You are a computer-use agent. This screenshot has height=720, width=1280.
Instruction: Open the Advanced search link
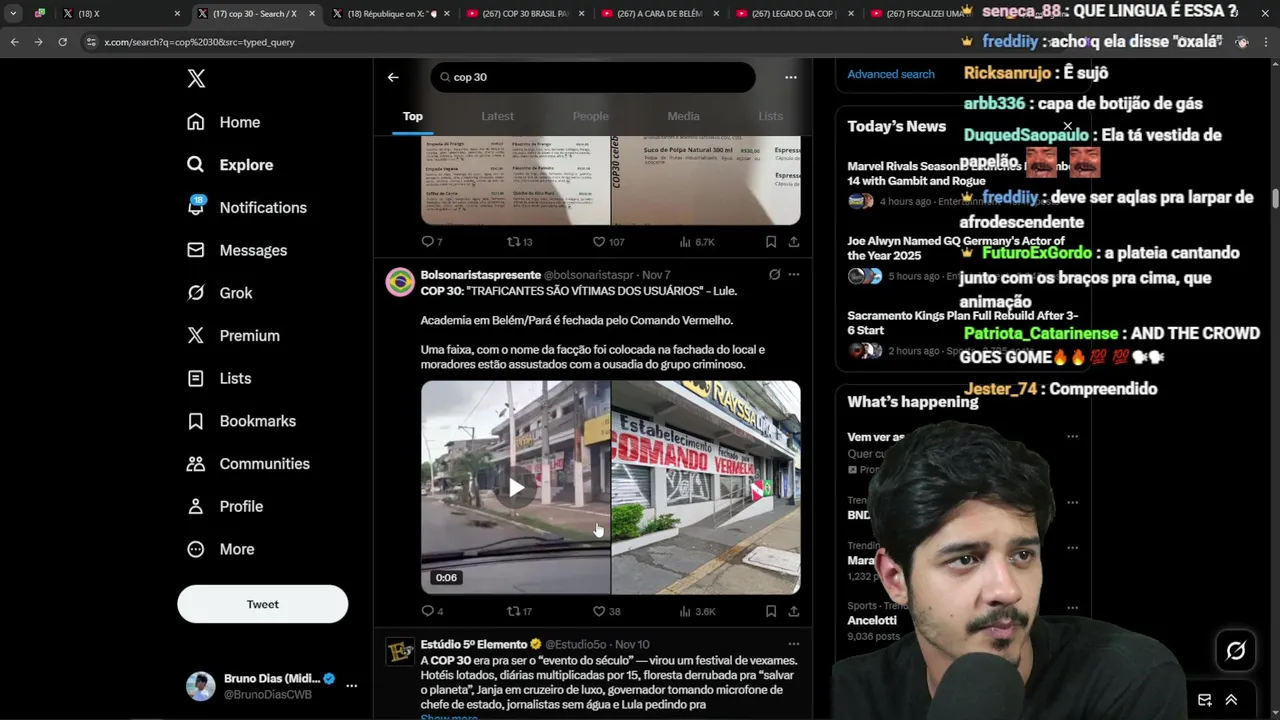click(891, 74)
